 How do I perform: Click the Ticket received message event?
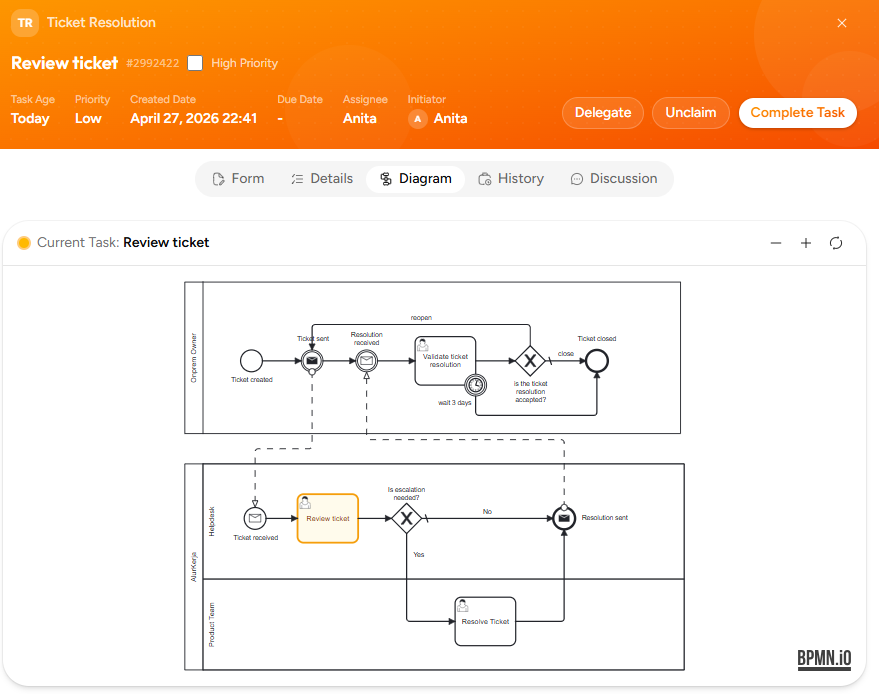(x=255, y=518)
